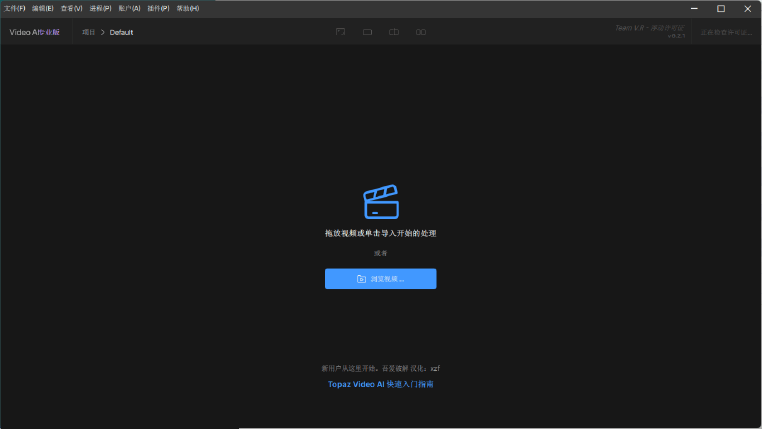Click the 浏览视频 browse button
Screen dimensions: 762x429
tap(381, 279)
